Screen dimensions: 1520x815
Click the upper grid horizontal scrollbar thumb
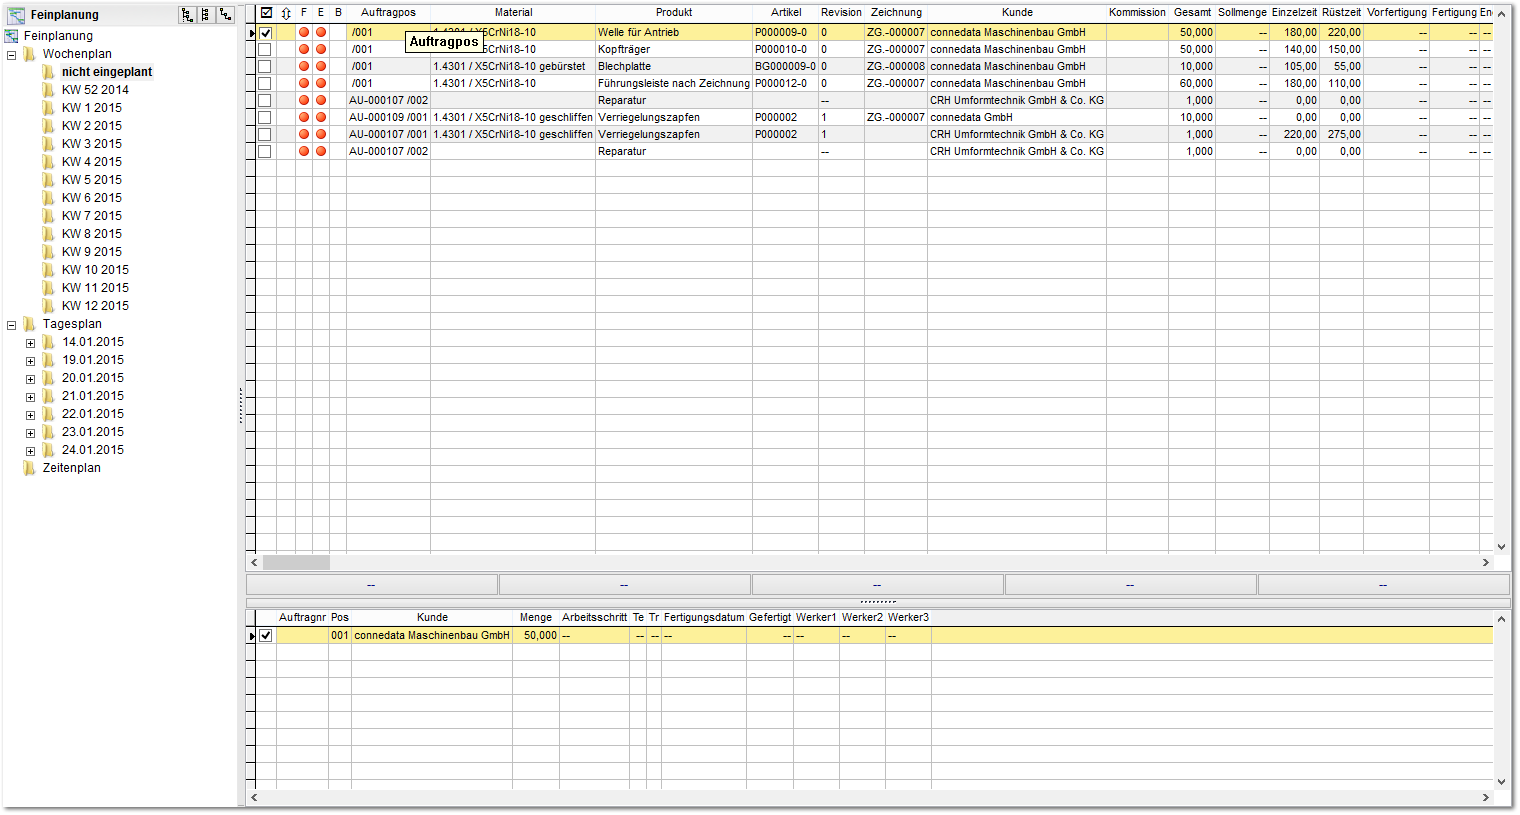pos(296,563)
